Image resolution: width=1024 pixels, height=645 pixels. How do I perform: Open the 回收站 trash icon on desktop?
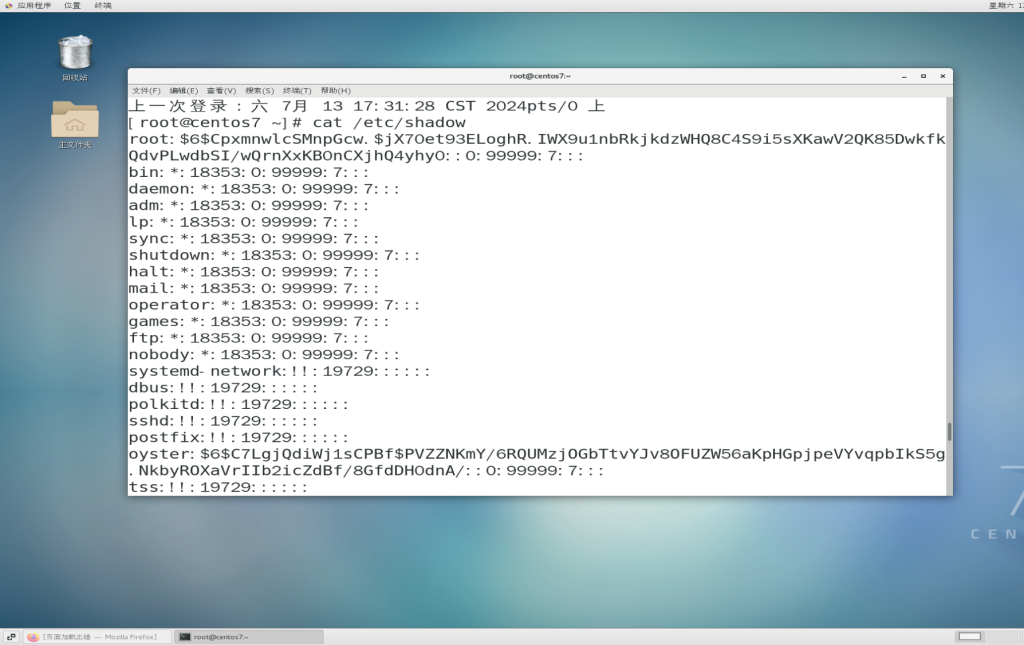point(75,53)
